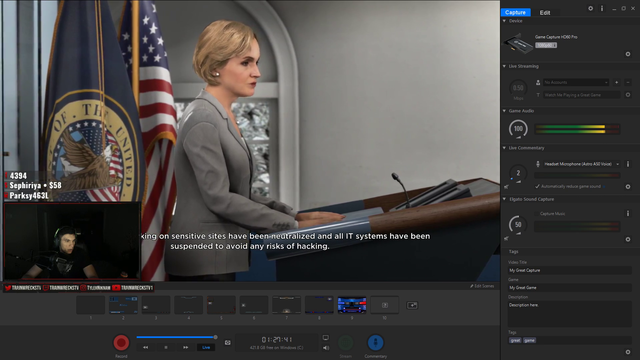Open the info icon in the title bar
This screenshot has height=360, width=640.
coord(602,8)
